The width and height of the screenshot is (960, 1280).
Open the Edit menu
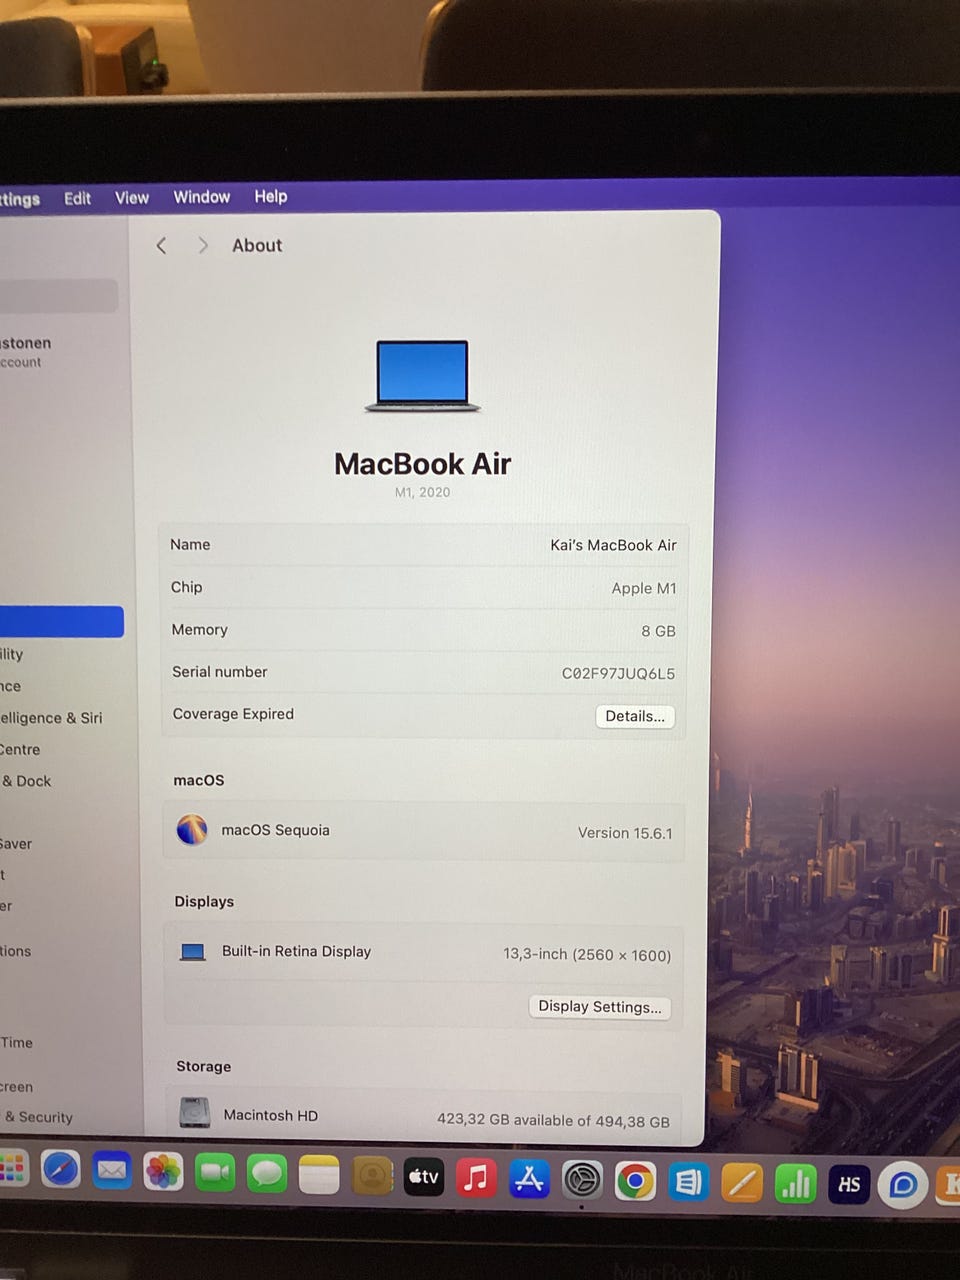coord(77,198)
